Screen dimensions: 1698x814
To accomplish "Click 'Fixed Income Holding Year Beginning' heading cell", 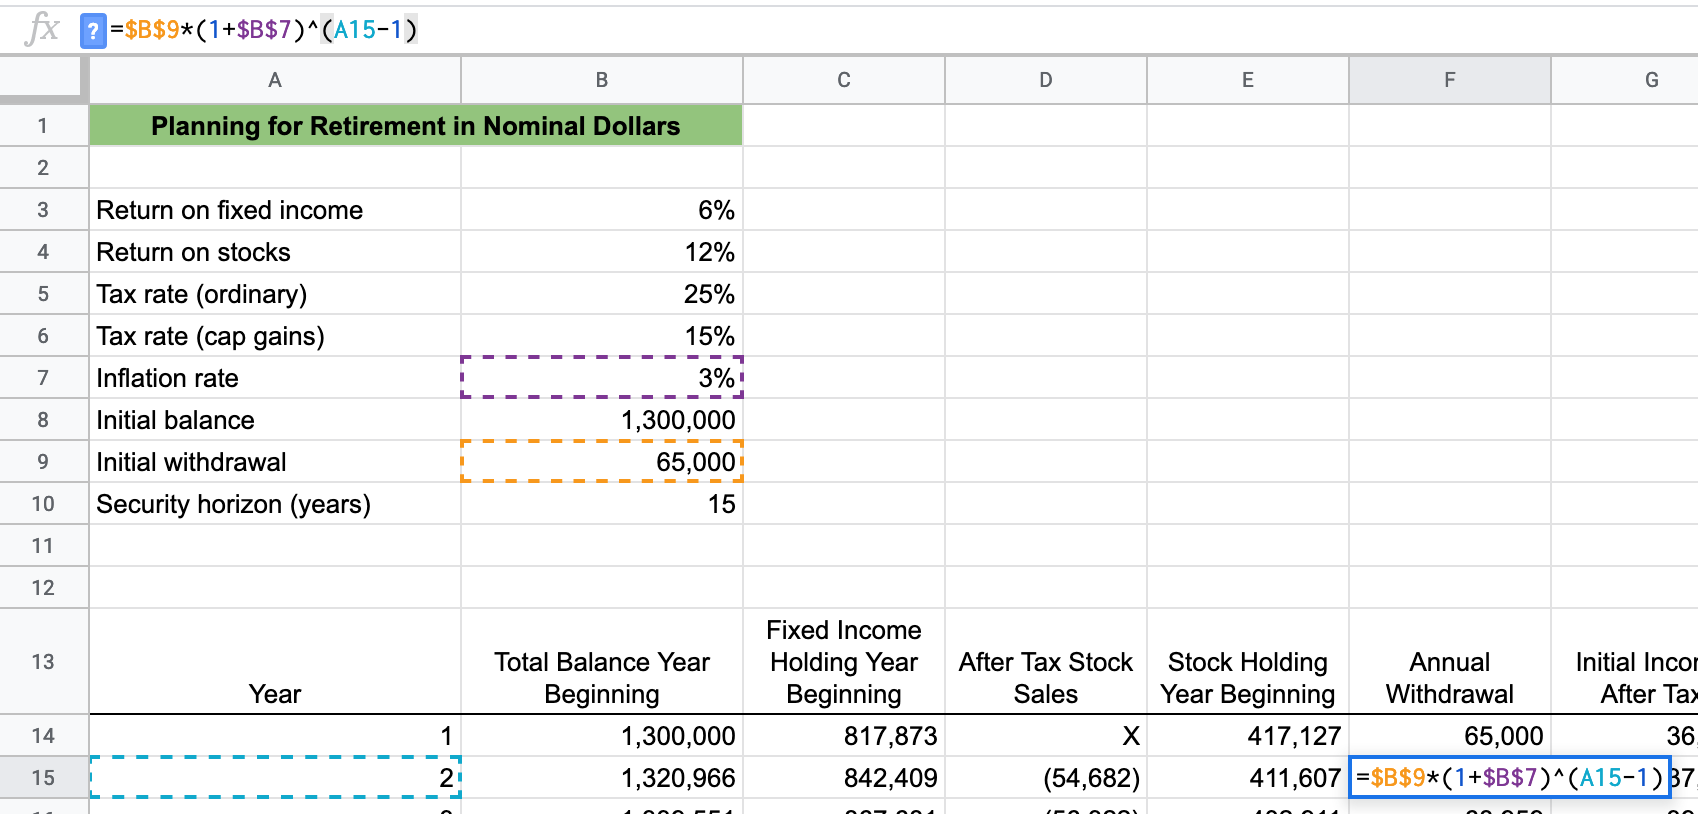I will point(844,662).
